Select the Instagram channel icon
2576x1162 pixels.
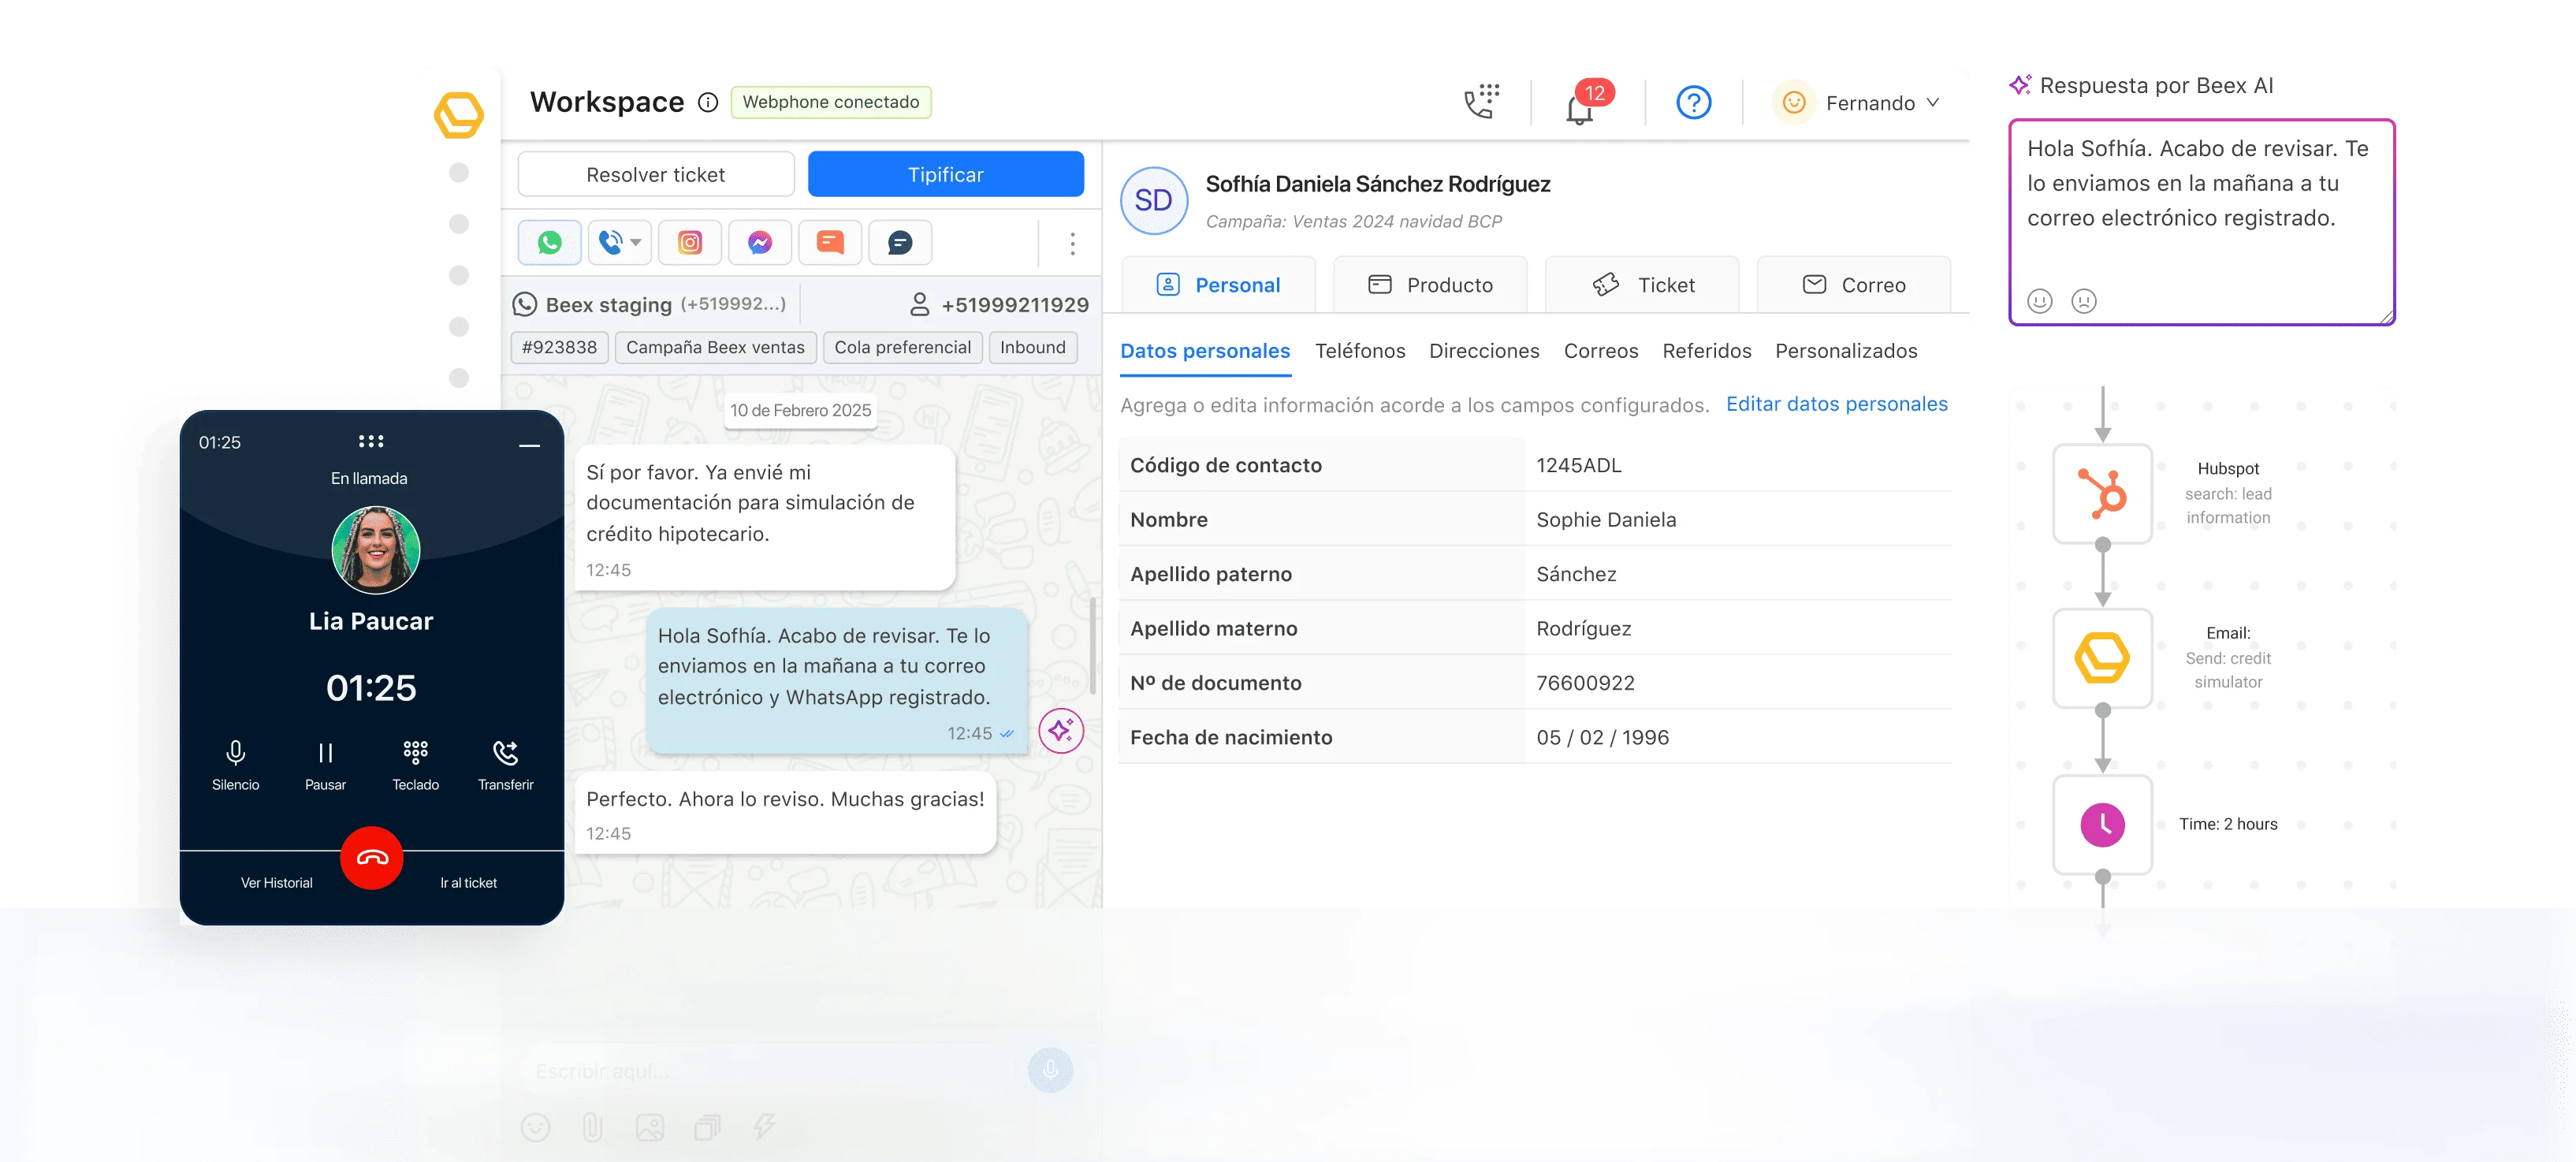point(690,243)
